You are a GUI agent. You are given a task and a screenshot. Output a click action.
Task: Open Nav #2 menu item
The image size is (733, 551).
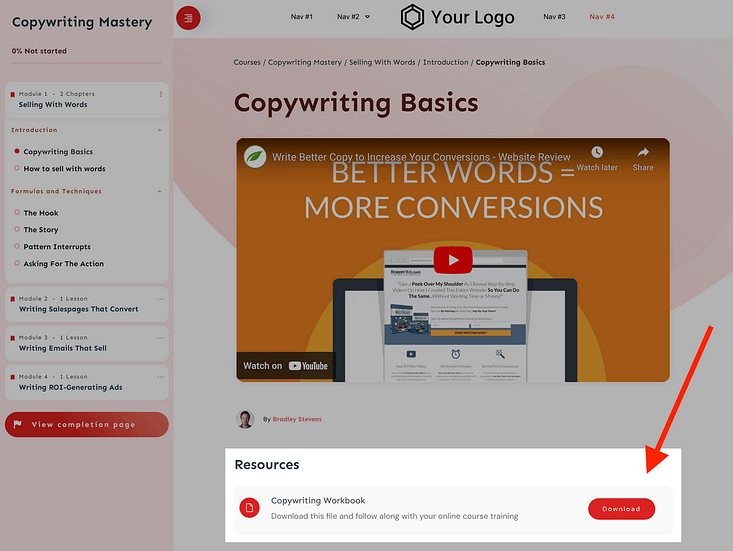coord(348,17)
